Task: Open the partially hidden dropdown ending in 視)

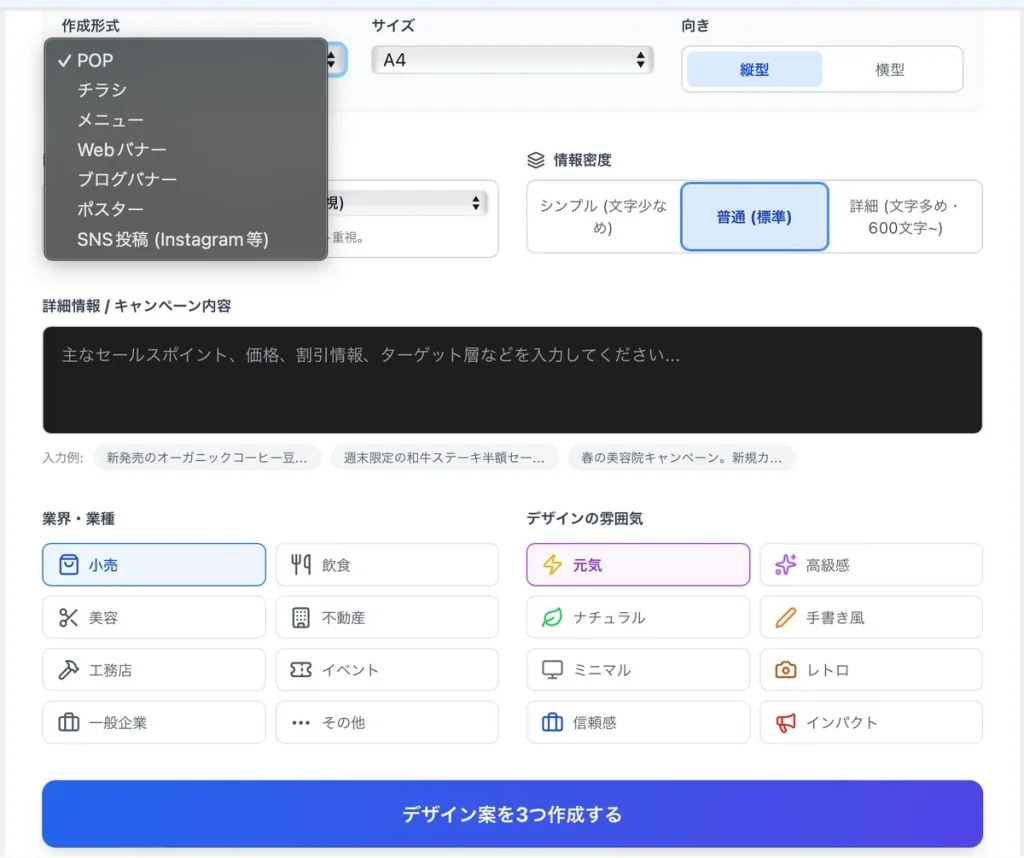Action: pos(408,203)
